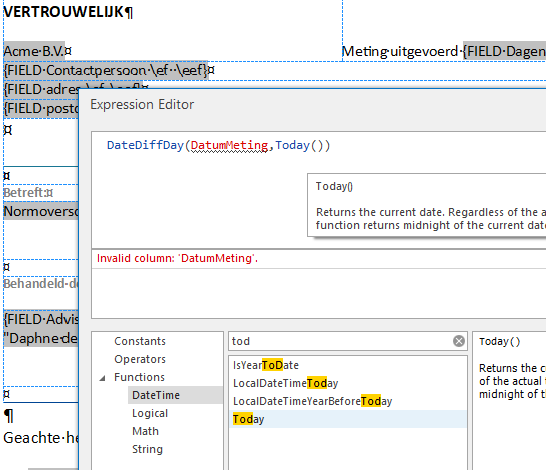Choose the Today function entry
Viewport: 546px width, 470px height.
pyautogui.click(x=348, y=419)
